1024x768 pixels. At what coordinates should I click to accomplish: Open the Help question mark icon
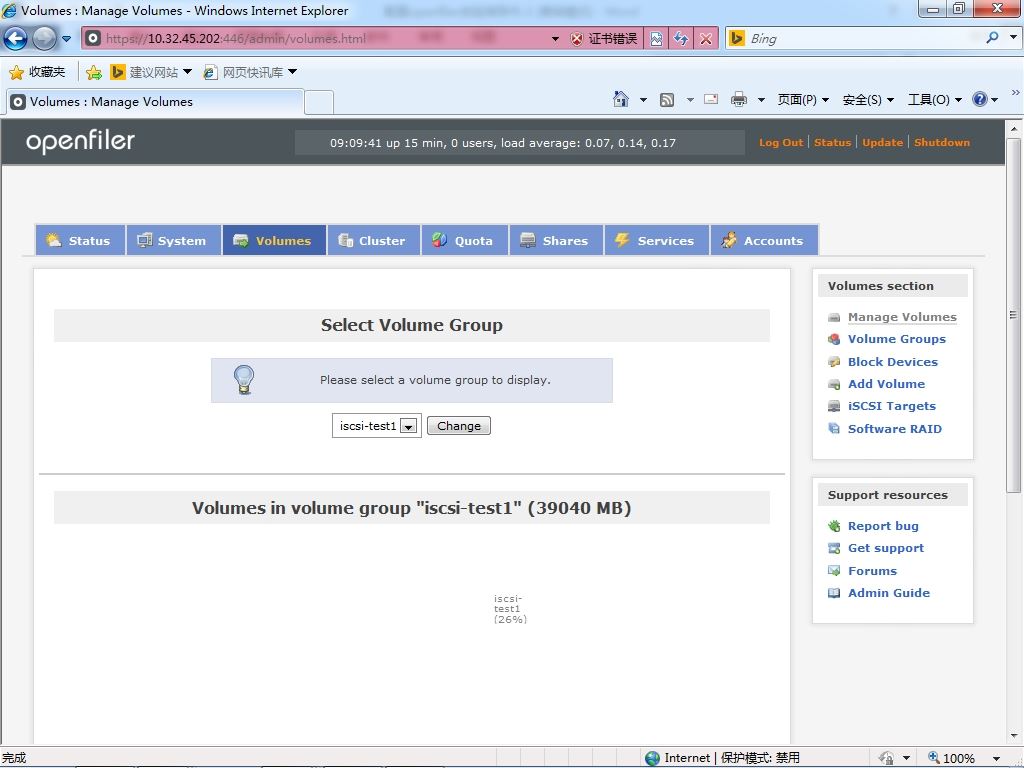click(x=980, y=99)
